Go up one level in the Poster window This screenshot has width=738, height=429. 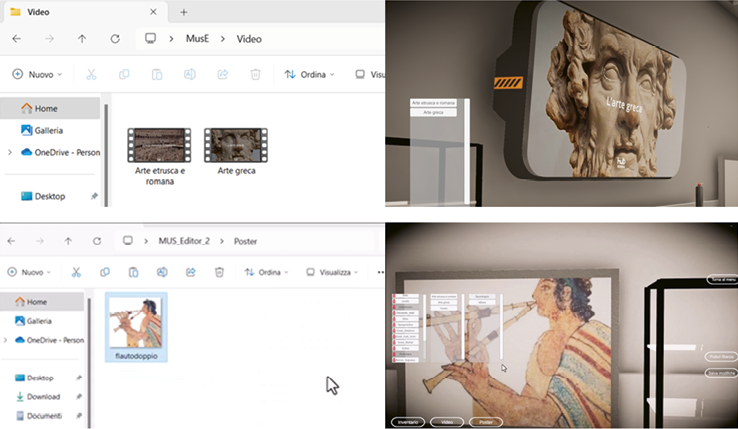pyautogui.click(x=68, y=241)
